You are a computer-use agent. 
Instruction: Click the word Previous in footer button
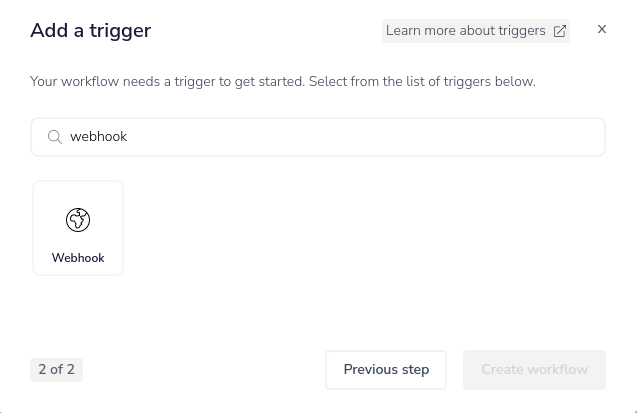tap(372, 370)
